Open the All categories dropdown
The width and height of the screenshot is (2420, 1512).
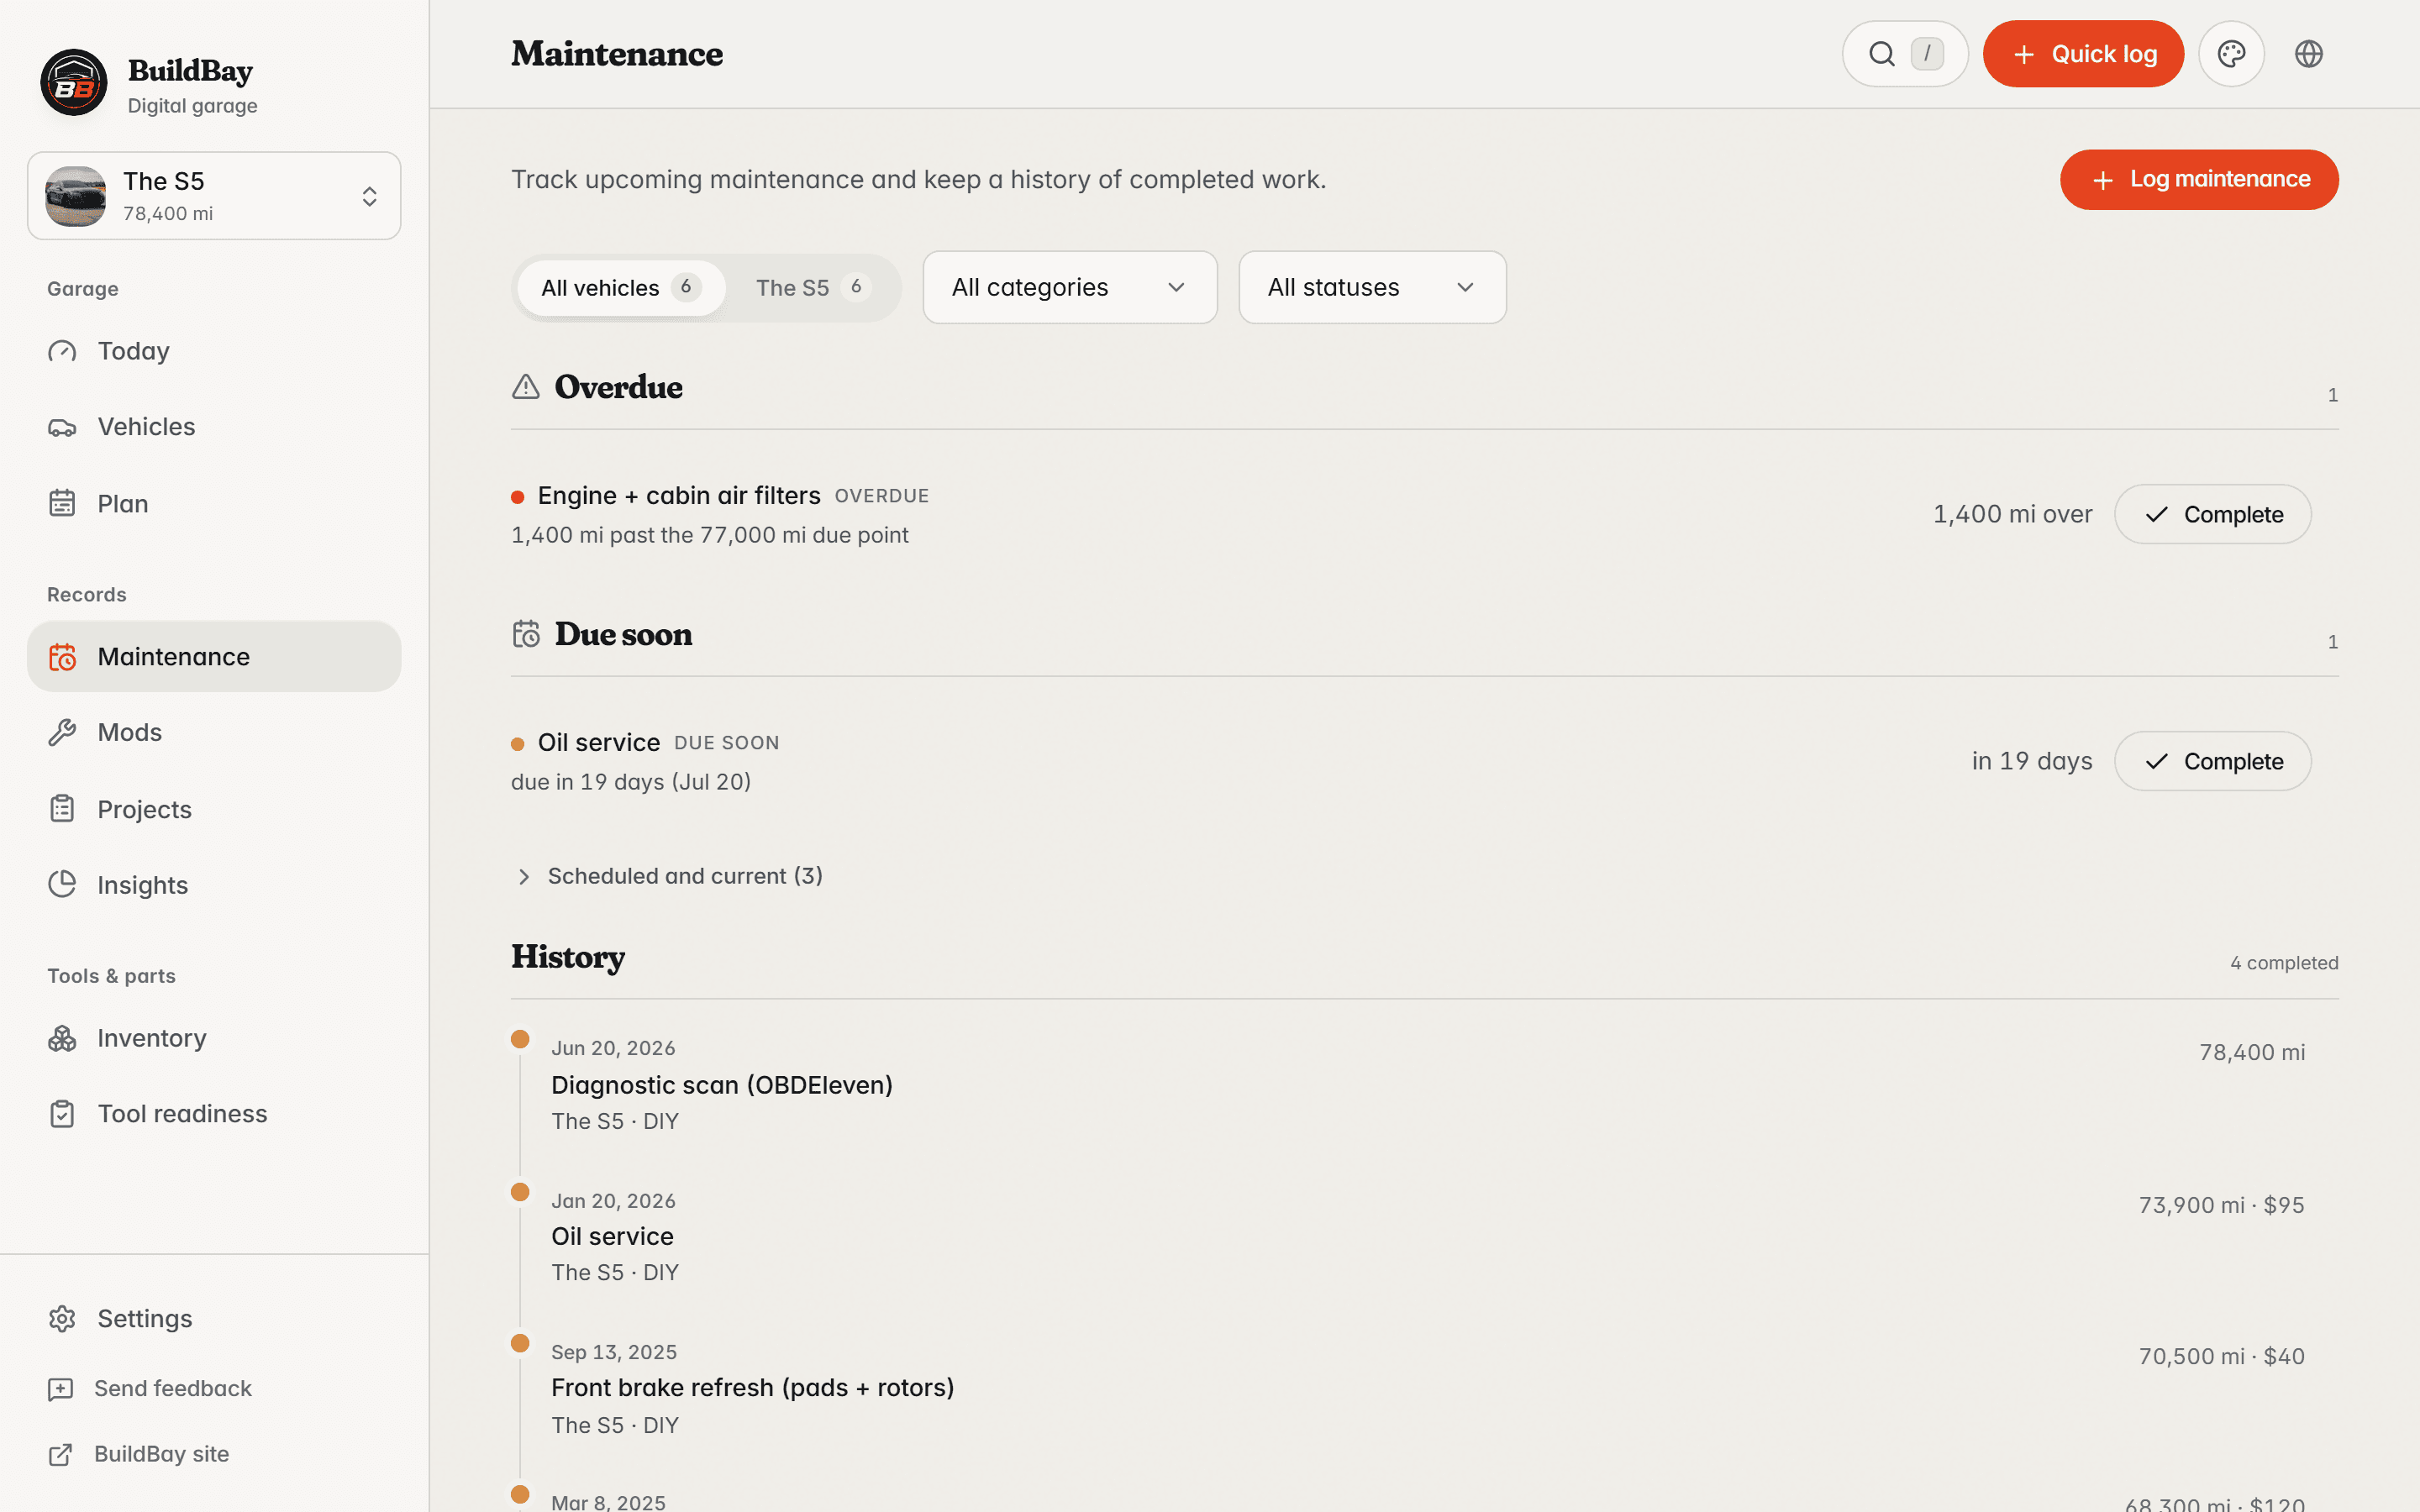tap(1069, 287)
